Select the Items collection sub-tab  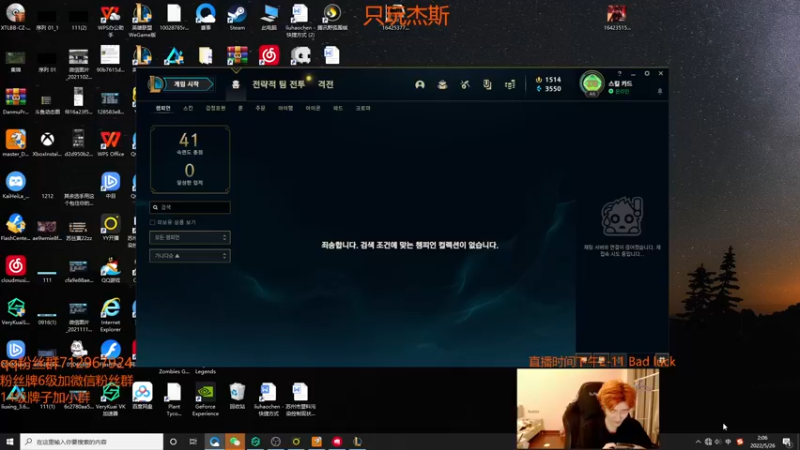285,108
